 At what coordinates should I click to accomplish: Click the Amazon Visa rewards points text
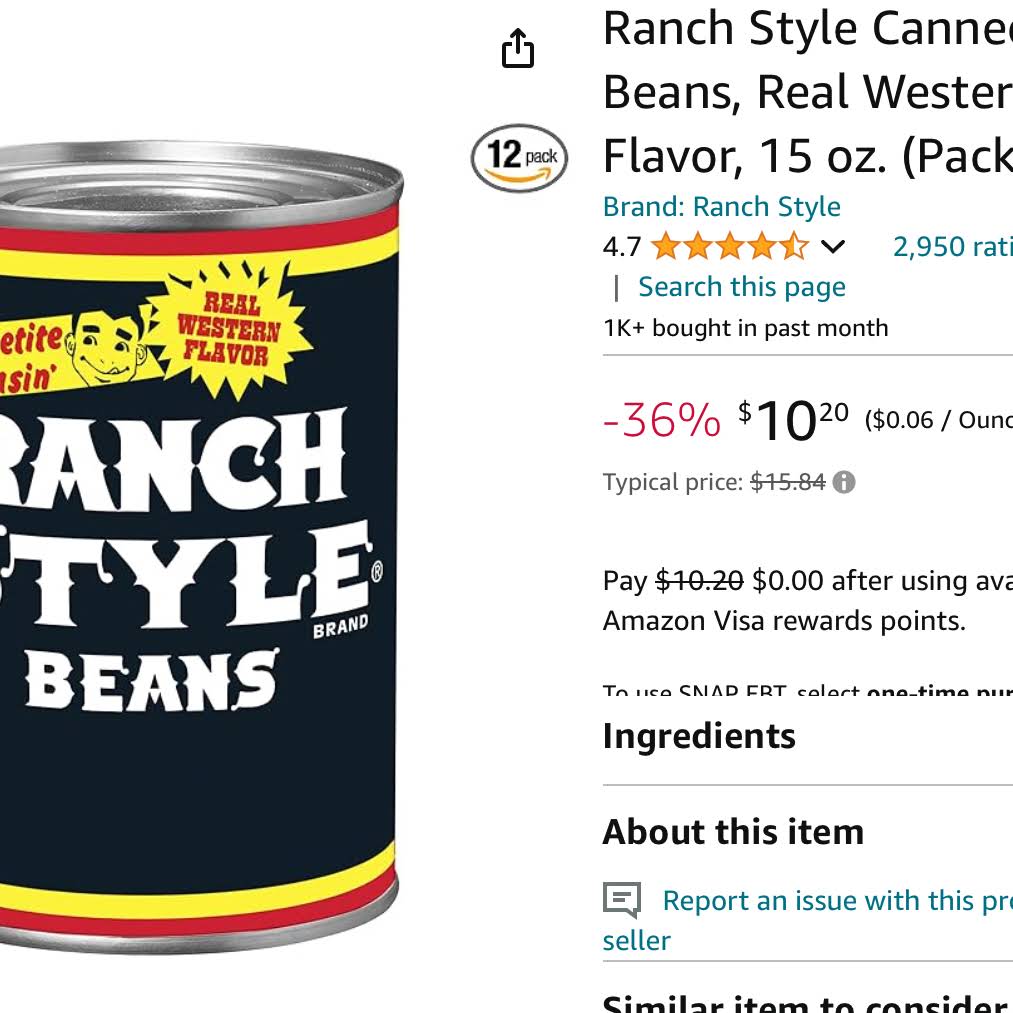pos(784,621)
